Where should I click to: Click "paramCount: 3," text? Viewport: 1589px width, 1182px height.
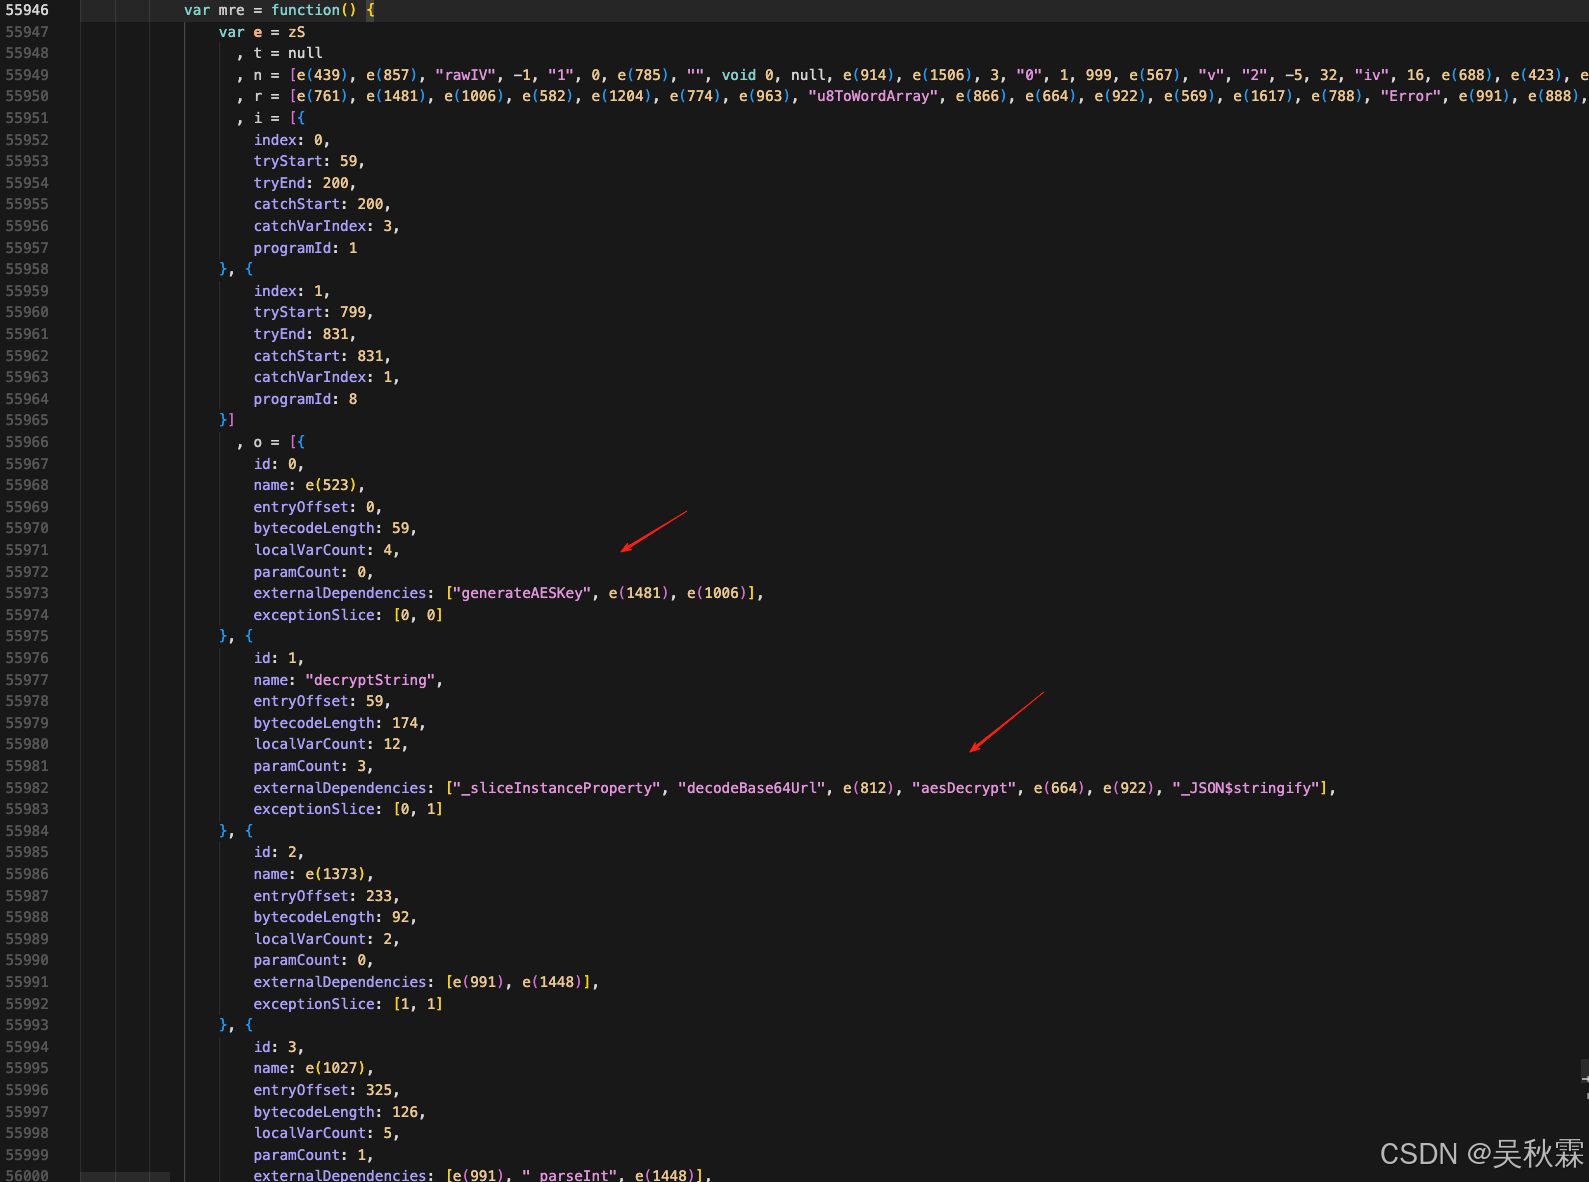pyautogui.click(x=314, y=766)
